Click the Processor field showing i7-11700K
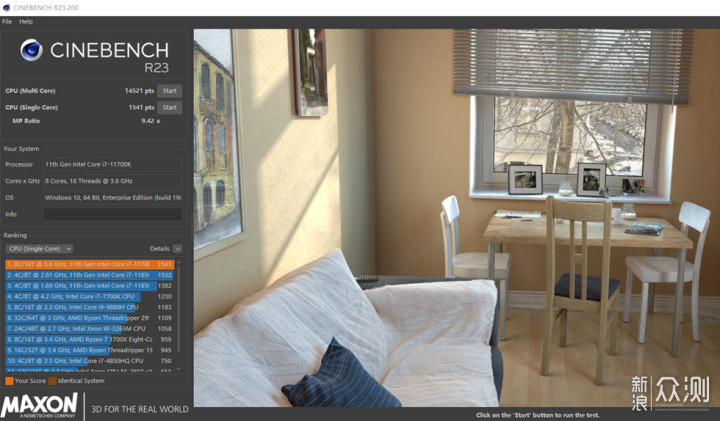The image size is (720, 421). point(112,164)
